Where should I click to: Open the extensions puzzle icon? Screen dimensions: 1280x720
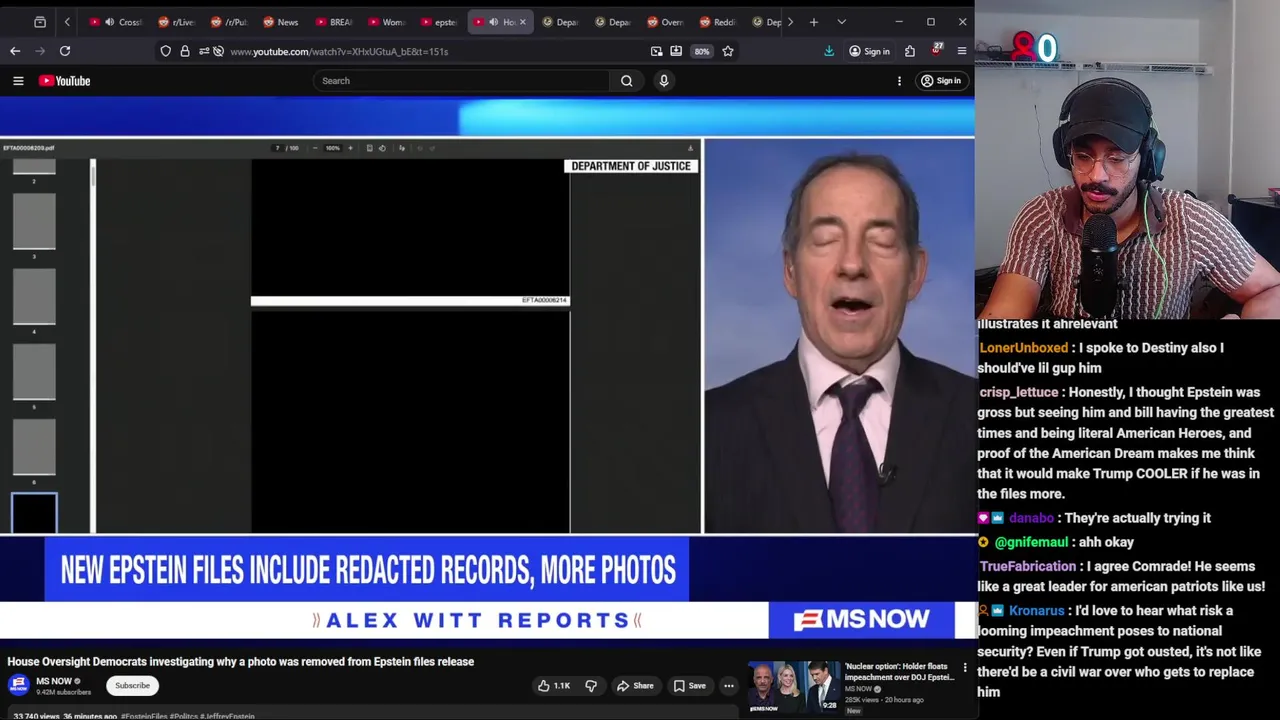click(x=910, y=51)
